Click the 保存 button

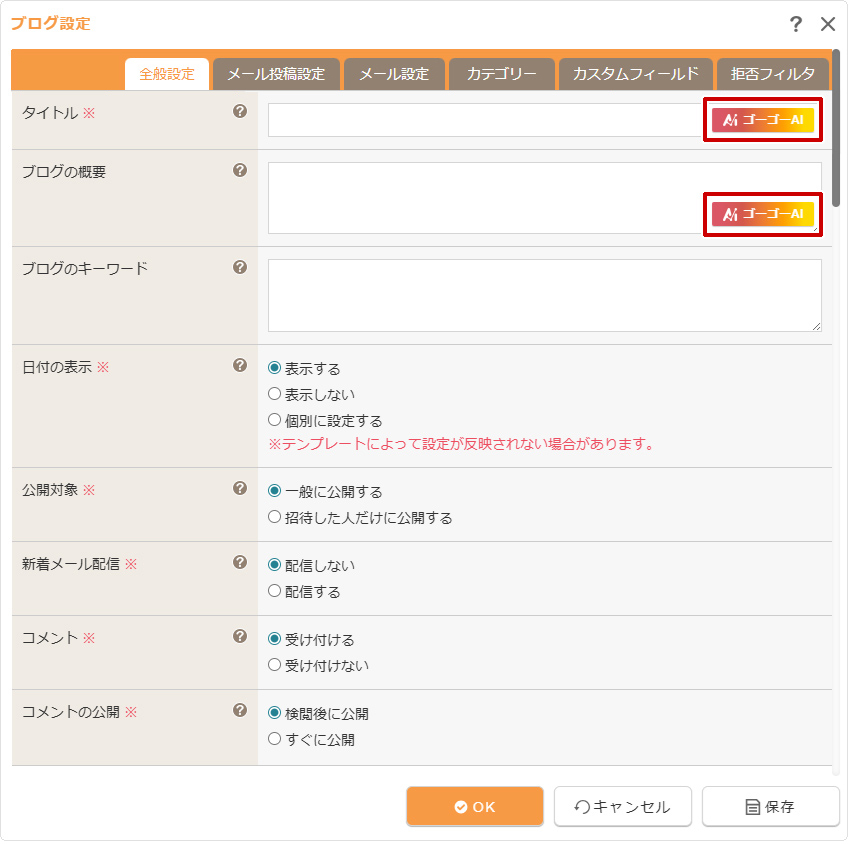coord(770,806)
